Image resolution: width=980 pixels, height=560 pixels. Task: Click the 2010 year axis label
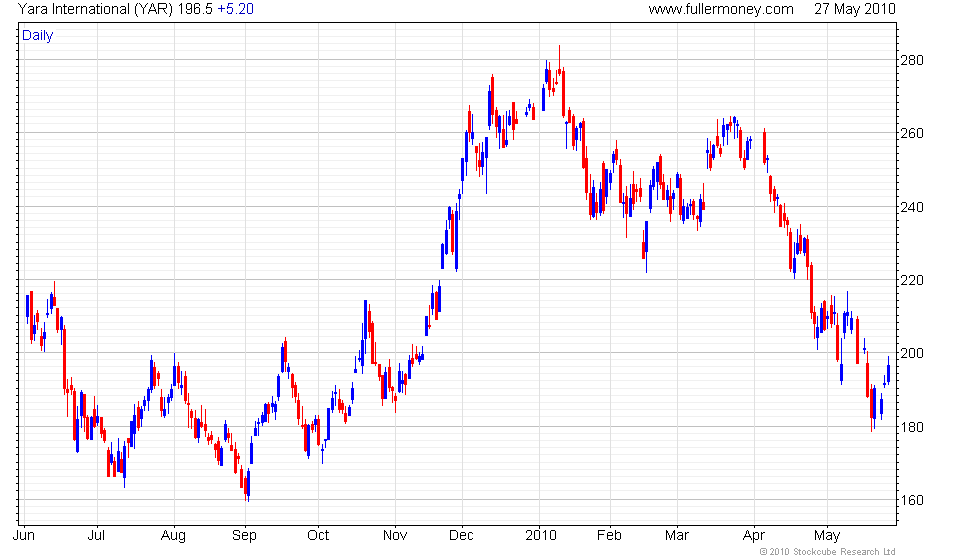(x=541, y=536)
